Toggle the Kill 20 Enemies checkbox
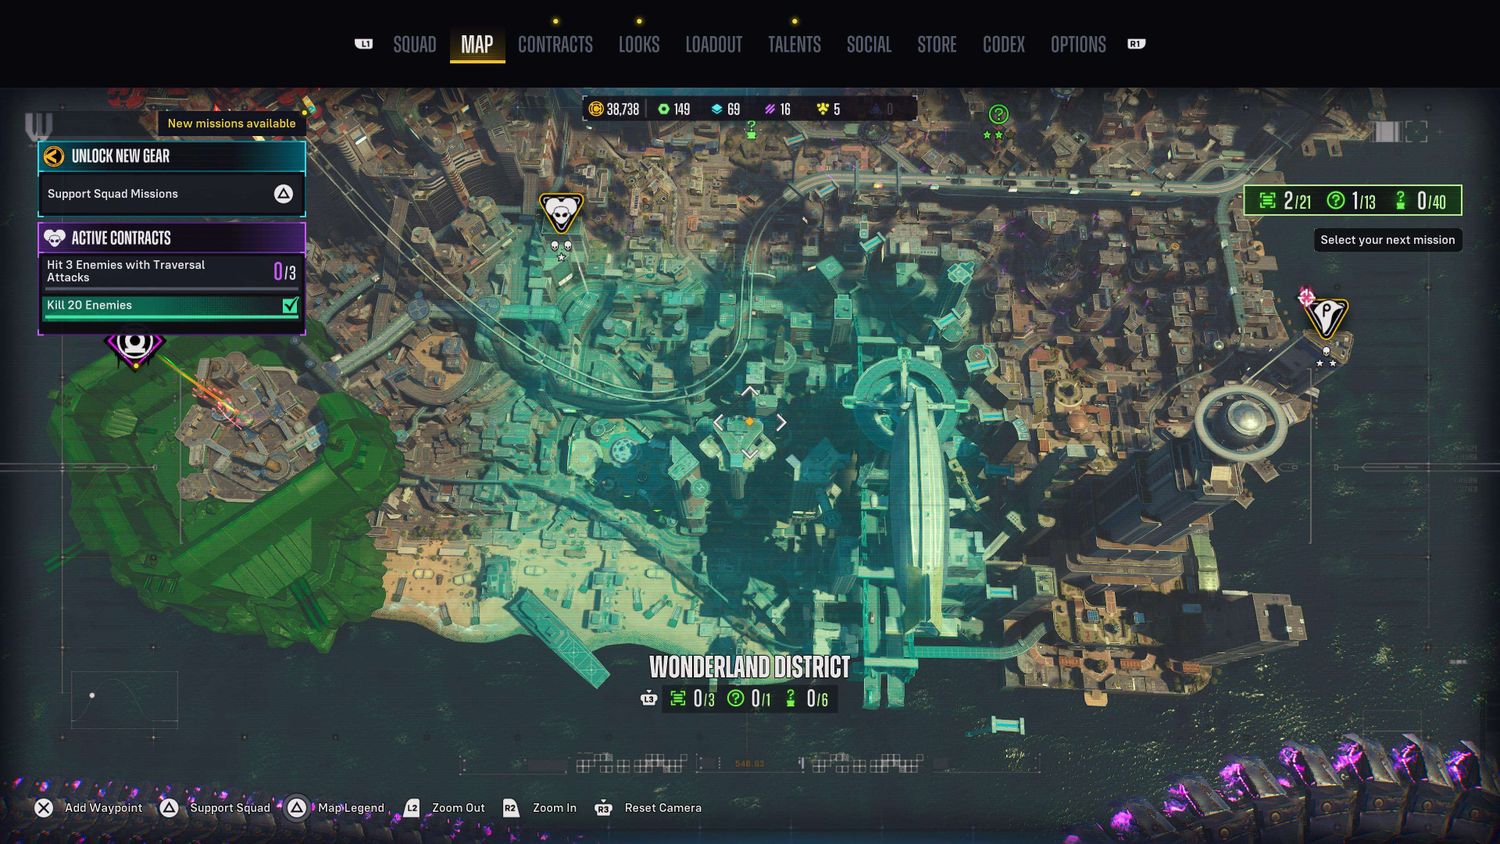 [x=290, y=305]
